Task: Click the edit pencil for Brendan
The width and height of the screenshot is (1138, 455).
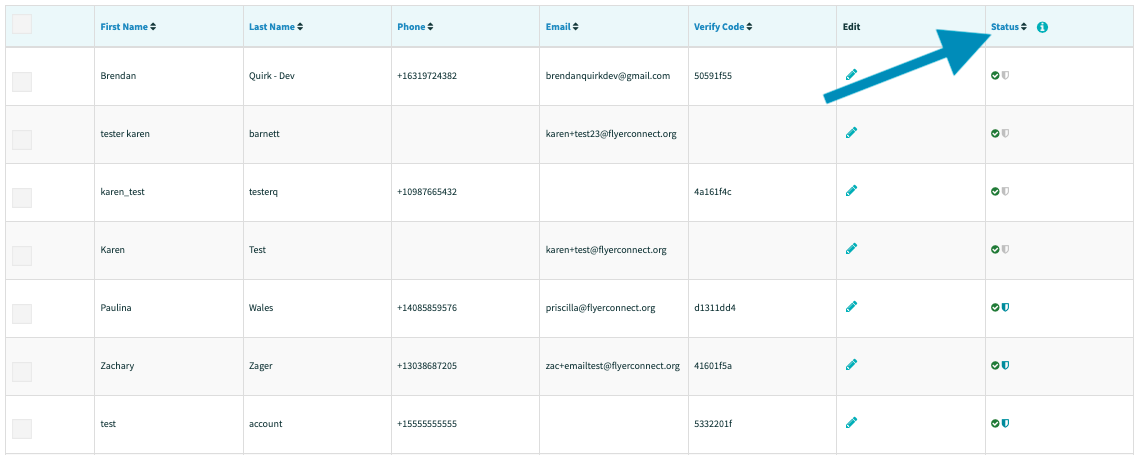Action: (851, 75)
